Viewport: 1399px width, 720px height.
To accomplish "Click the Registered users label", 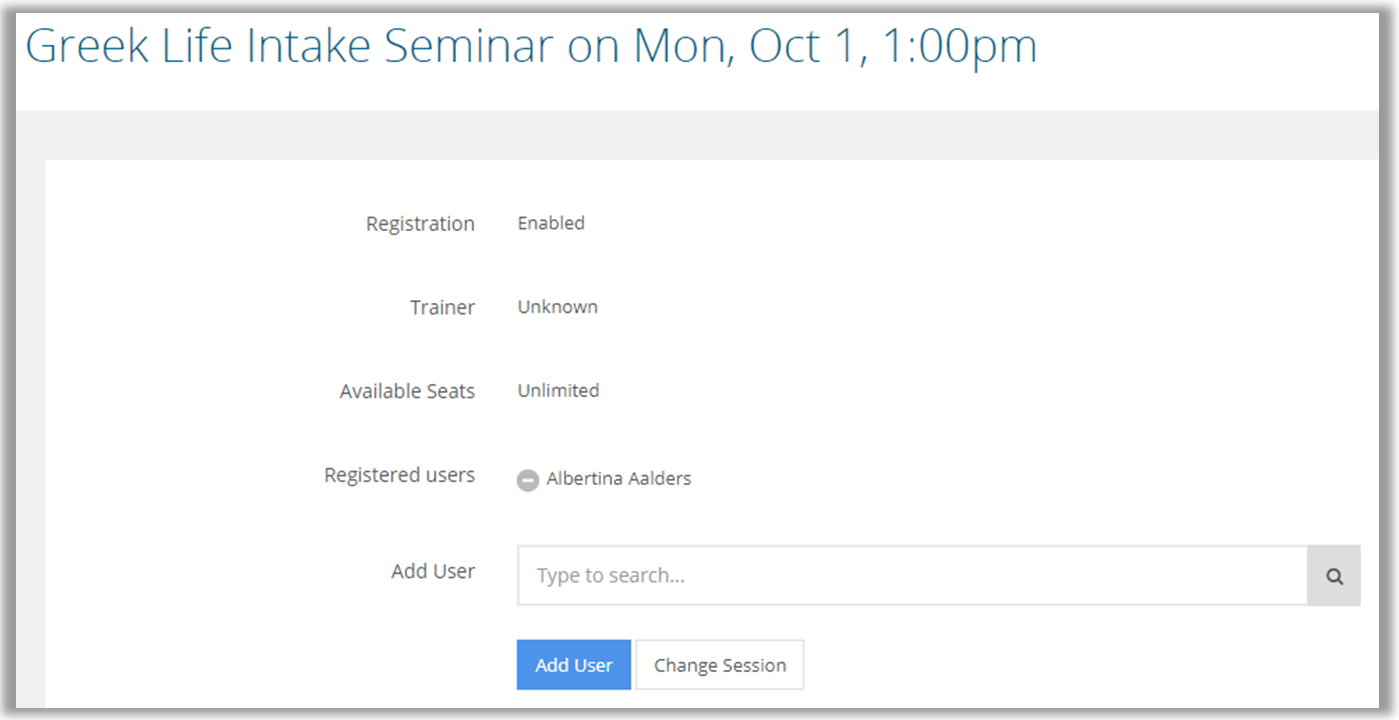I will pos(399,475).
